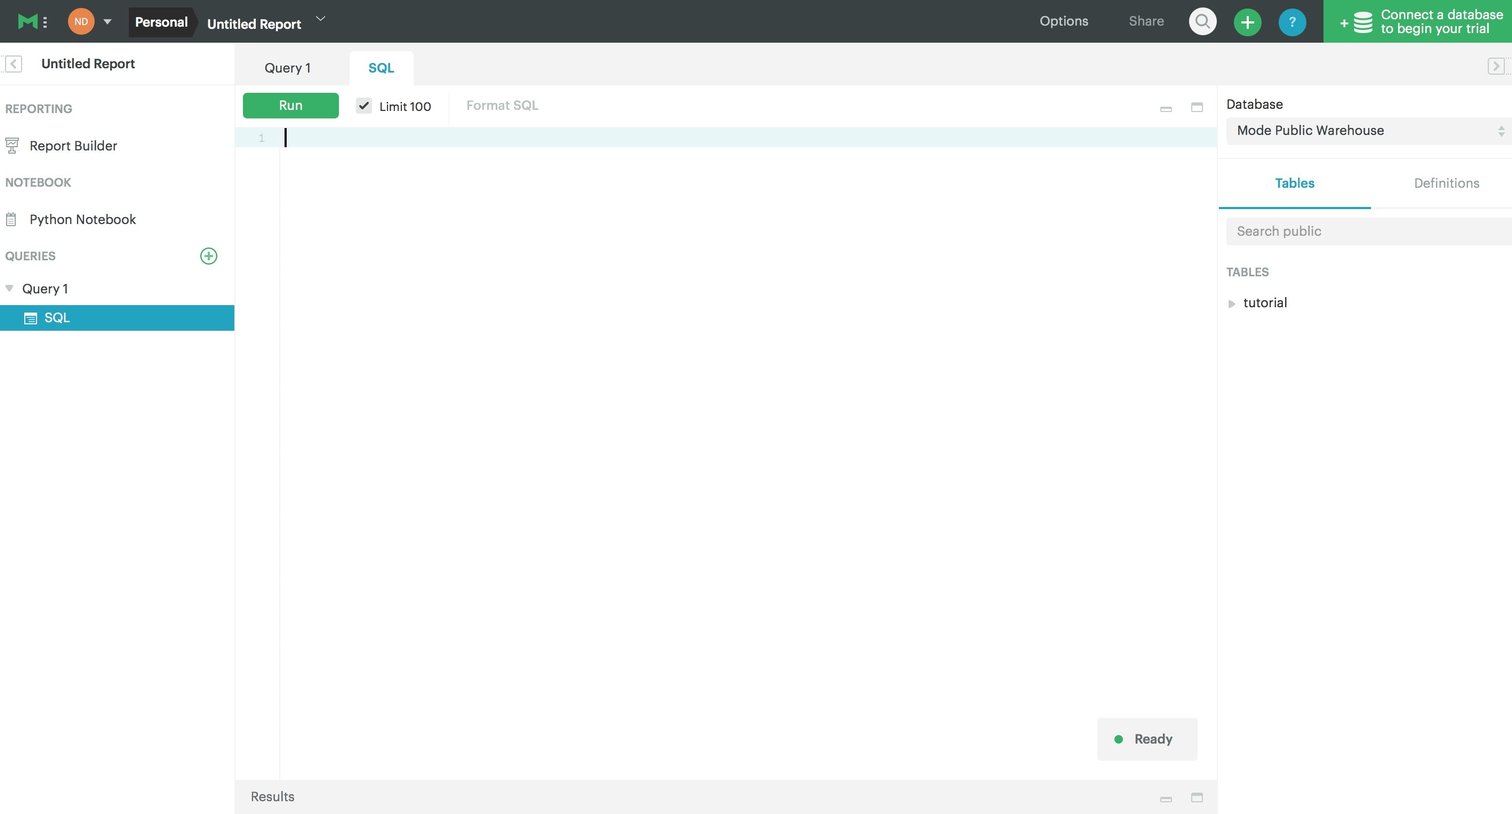Click the search magnifier icon
Viewport: 1512px width, 814px height.
(1203, 22)
